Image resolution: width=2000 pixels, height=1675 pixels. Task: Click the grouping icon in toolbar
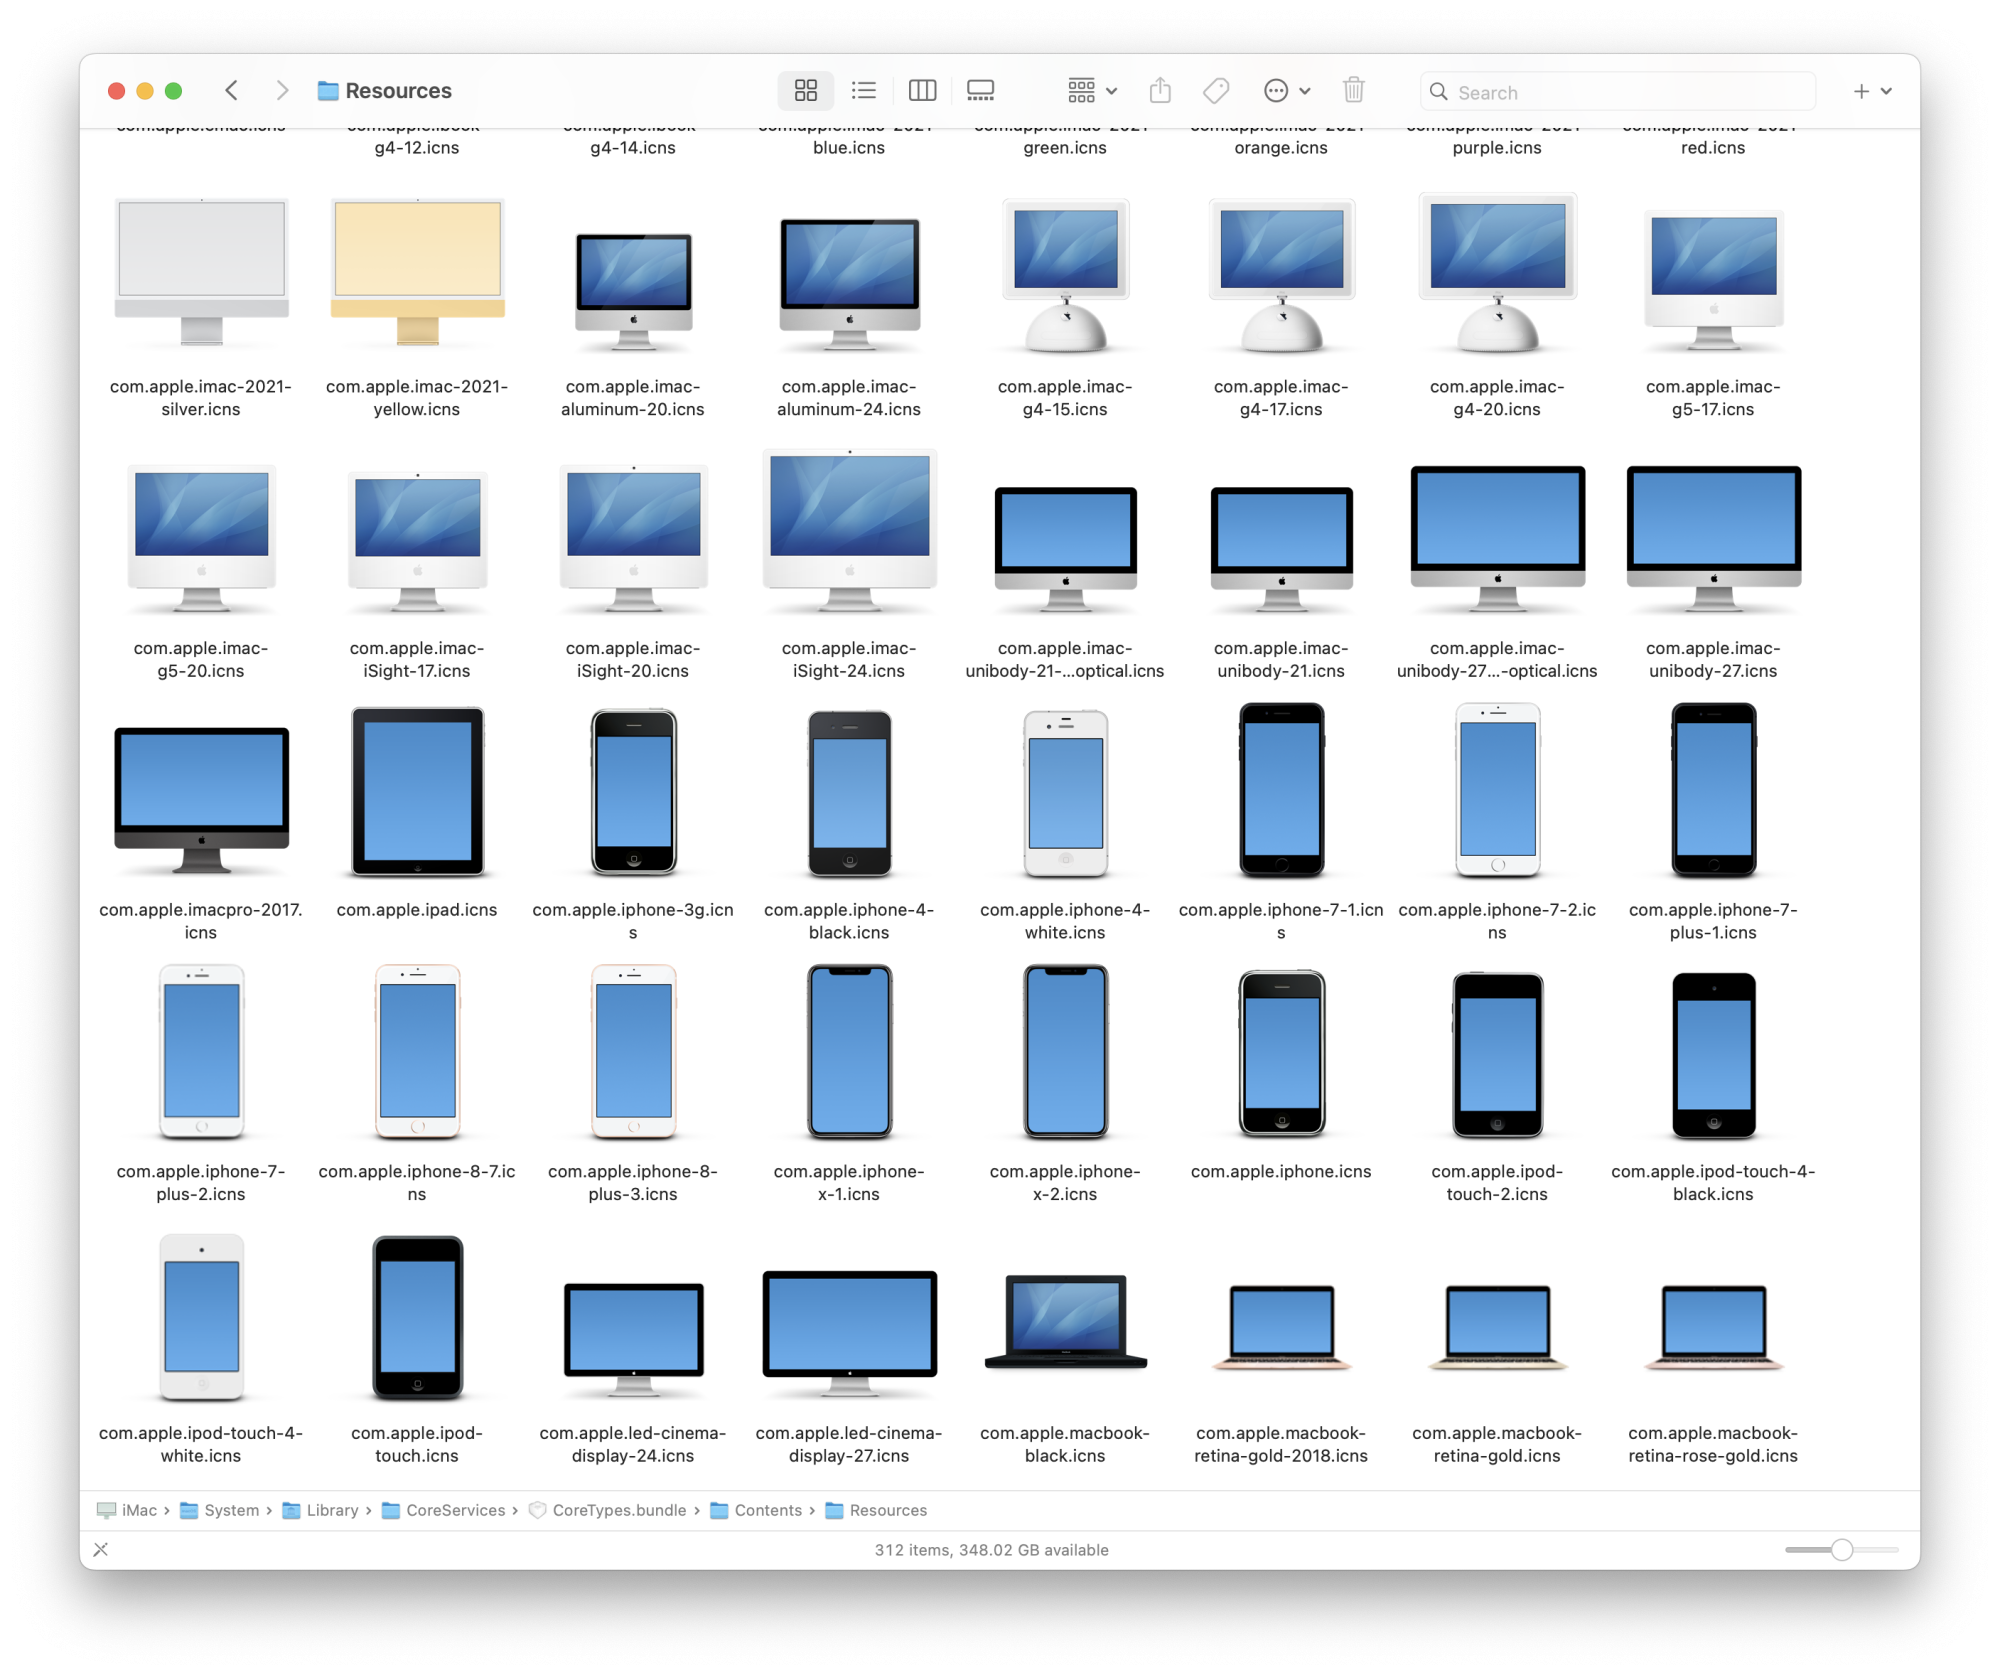click(1081, 90)
